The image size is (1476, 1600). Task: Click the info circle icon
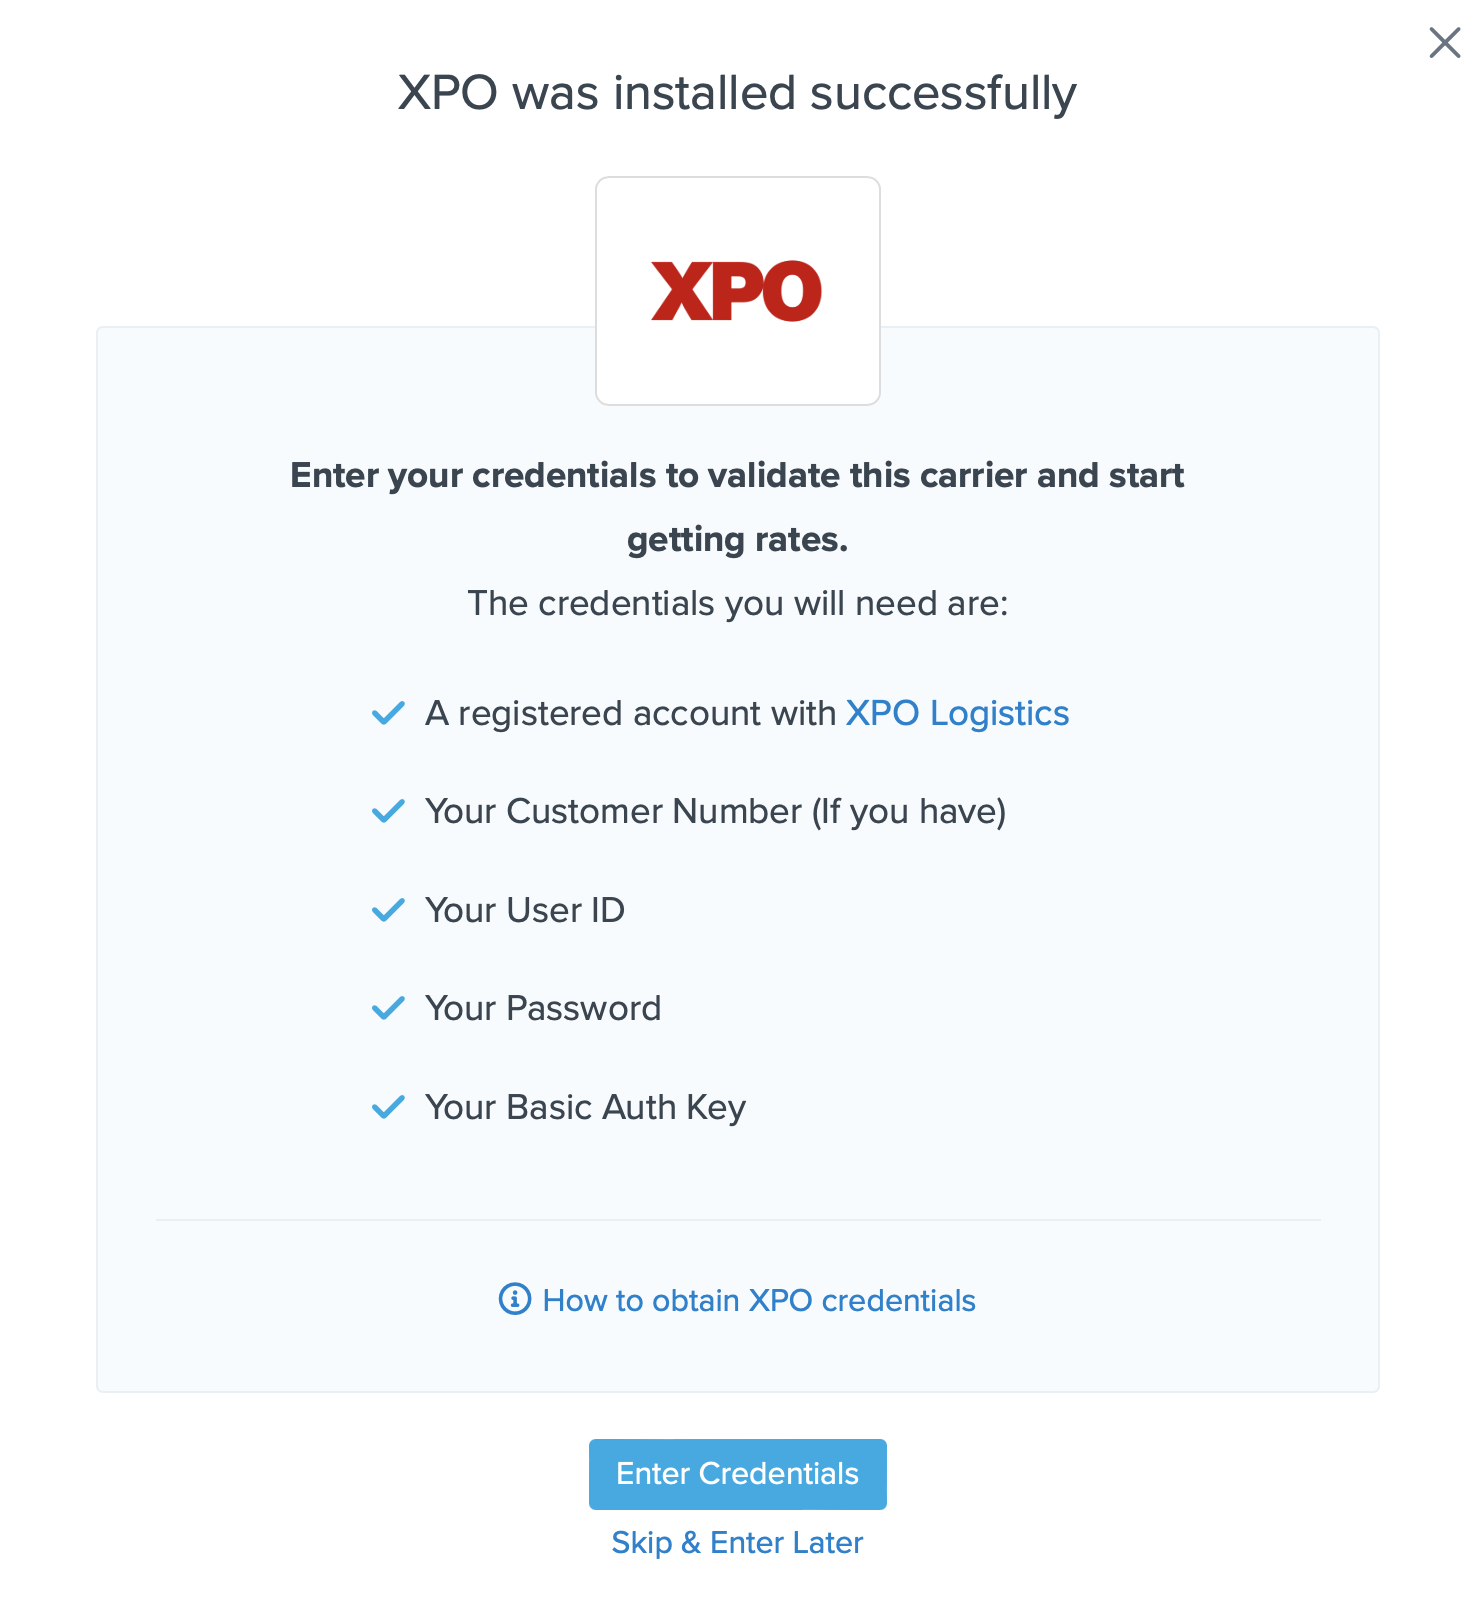pyautogui.click(x=514, y=1299)
